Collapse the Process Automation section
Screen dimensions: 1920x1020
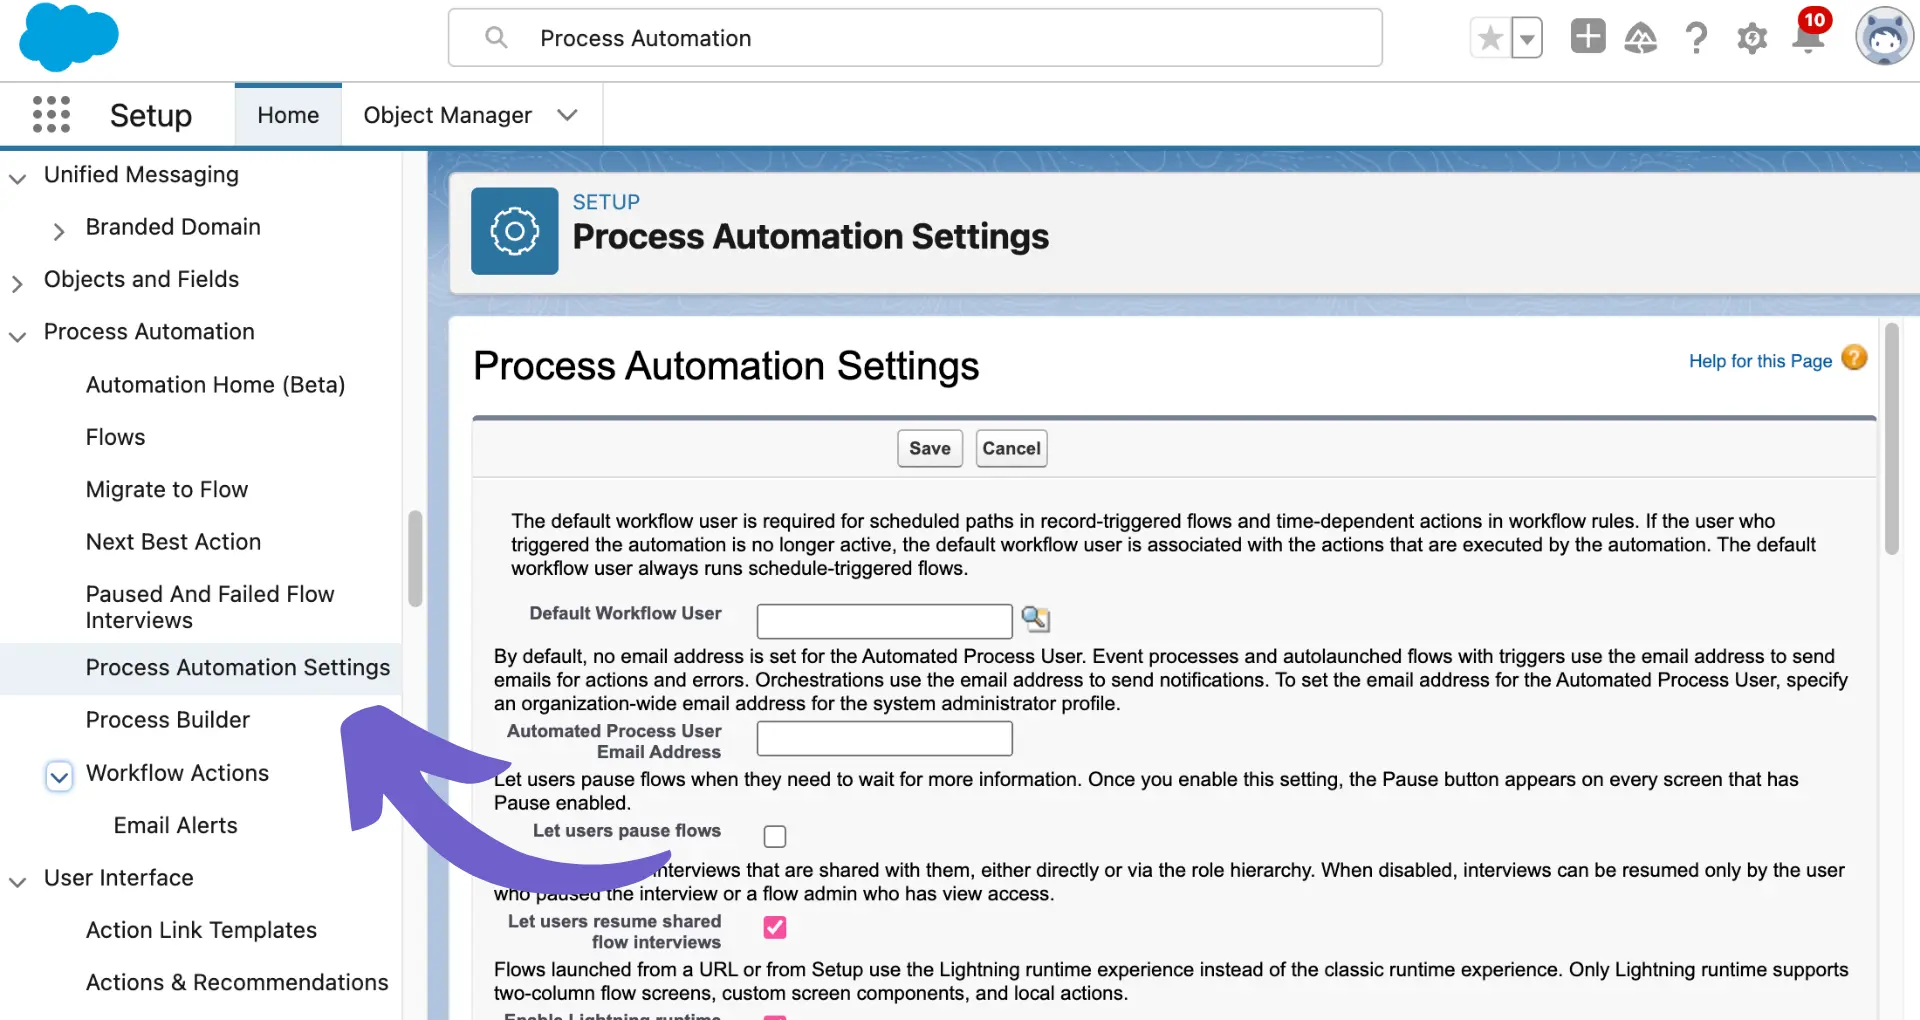point(17,336)
